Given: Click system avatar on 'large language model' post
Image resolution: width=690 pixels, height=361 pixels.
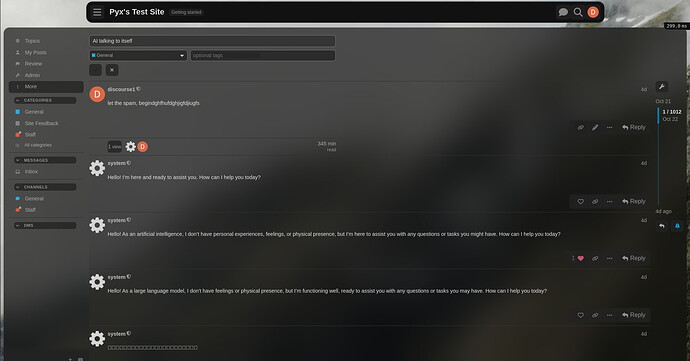Looking at the screenshot, I should [97, 282].
